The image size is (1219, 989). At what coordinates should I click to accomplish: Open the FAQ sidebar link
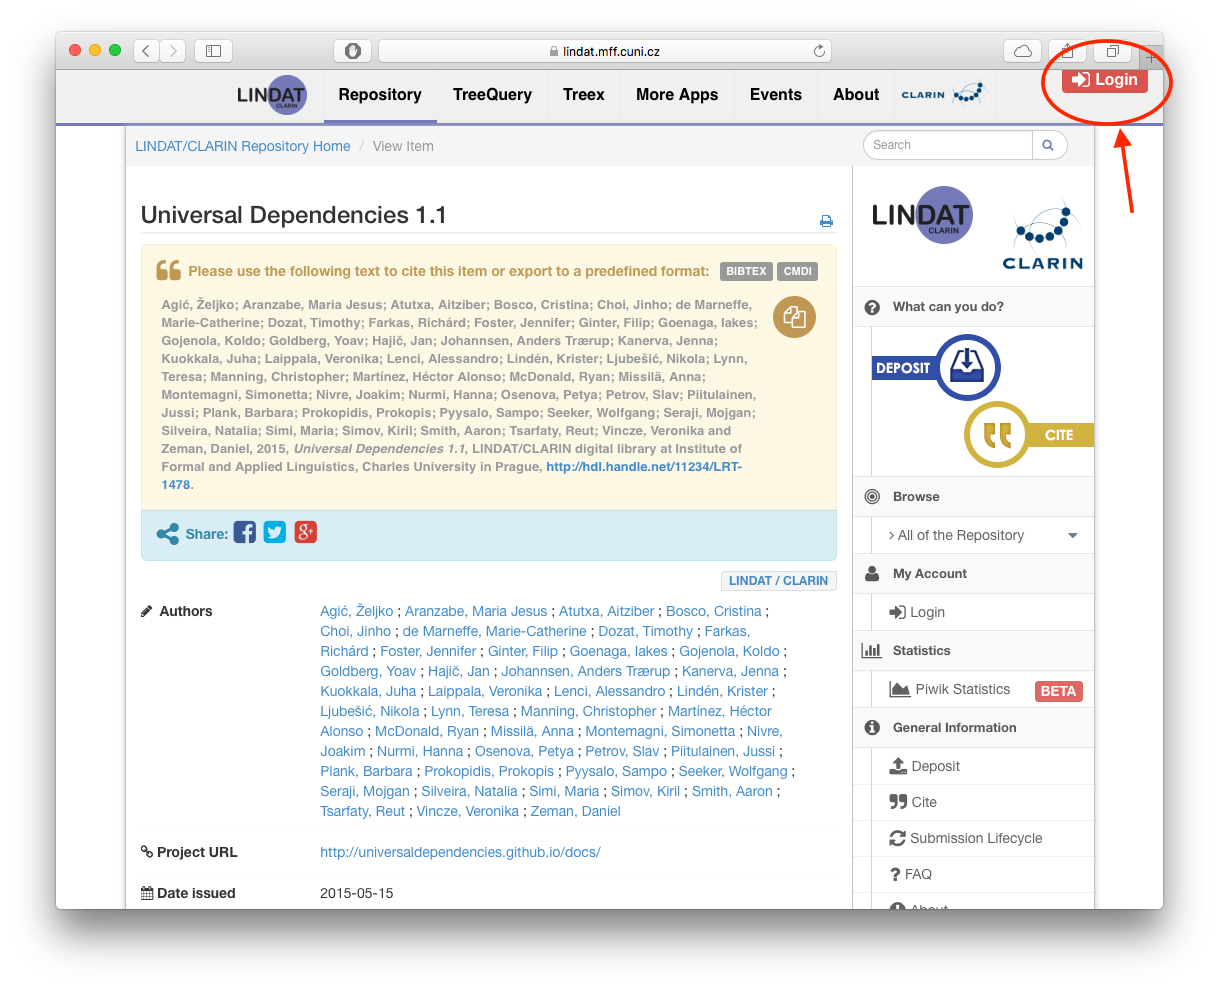[911, 874]
